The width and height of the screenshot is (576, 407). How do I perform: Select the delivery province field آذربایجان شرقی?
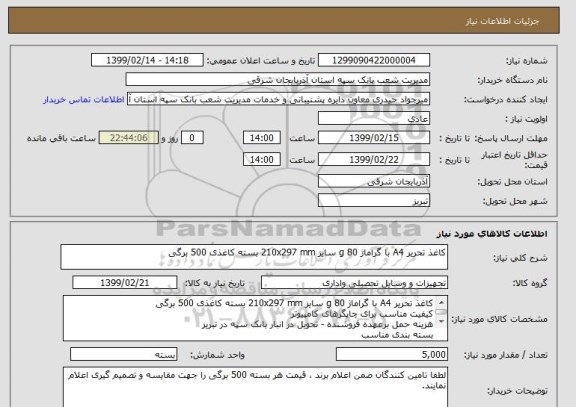(x=374, y=181)
